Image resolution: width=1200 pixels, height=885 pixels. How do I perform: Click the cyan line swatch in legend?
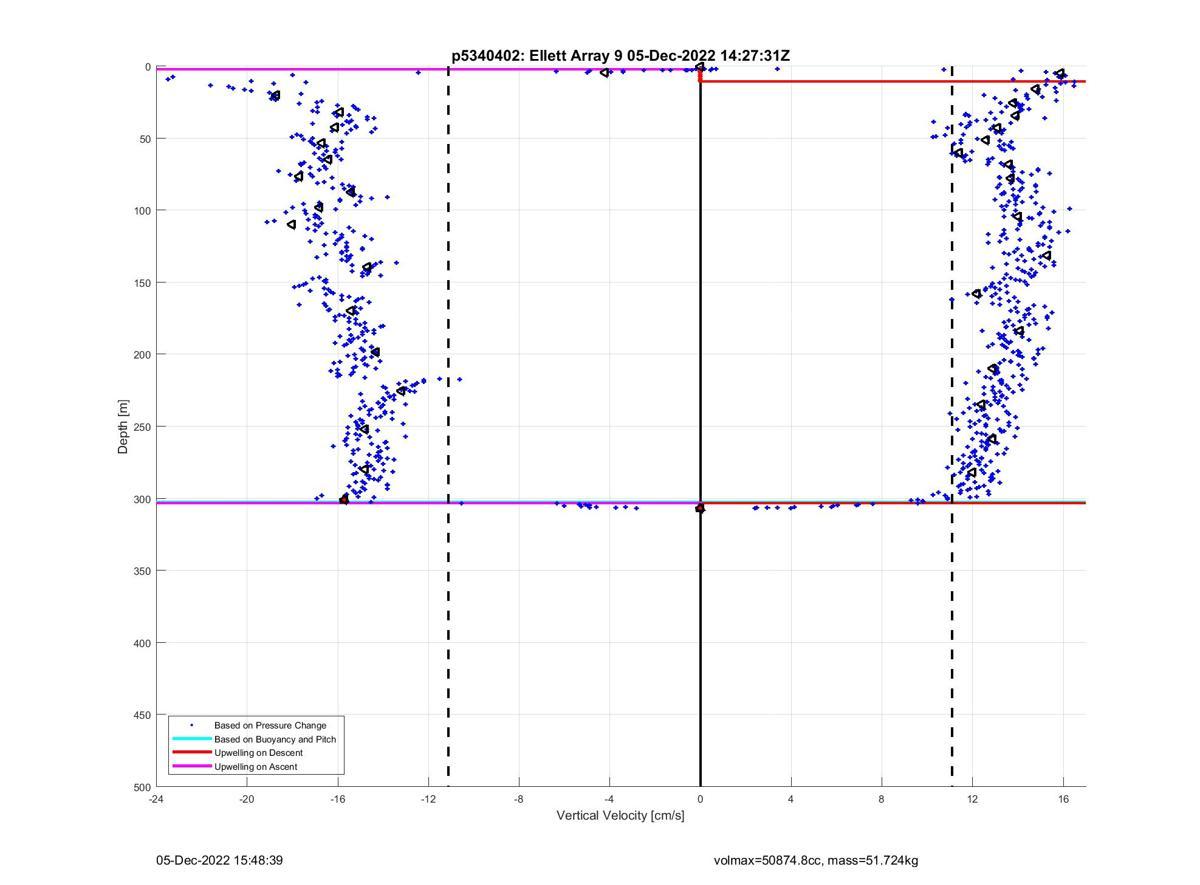[x=191, y=739]
